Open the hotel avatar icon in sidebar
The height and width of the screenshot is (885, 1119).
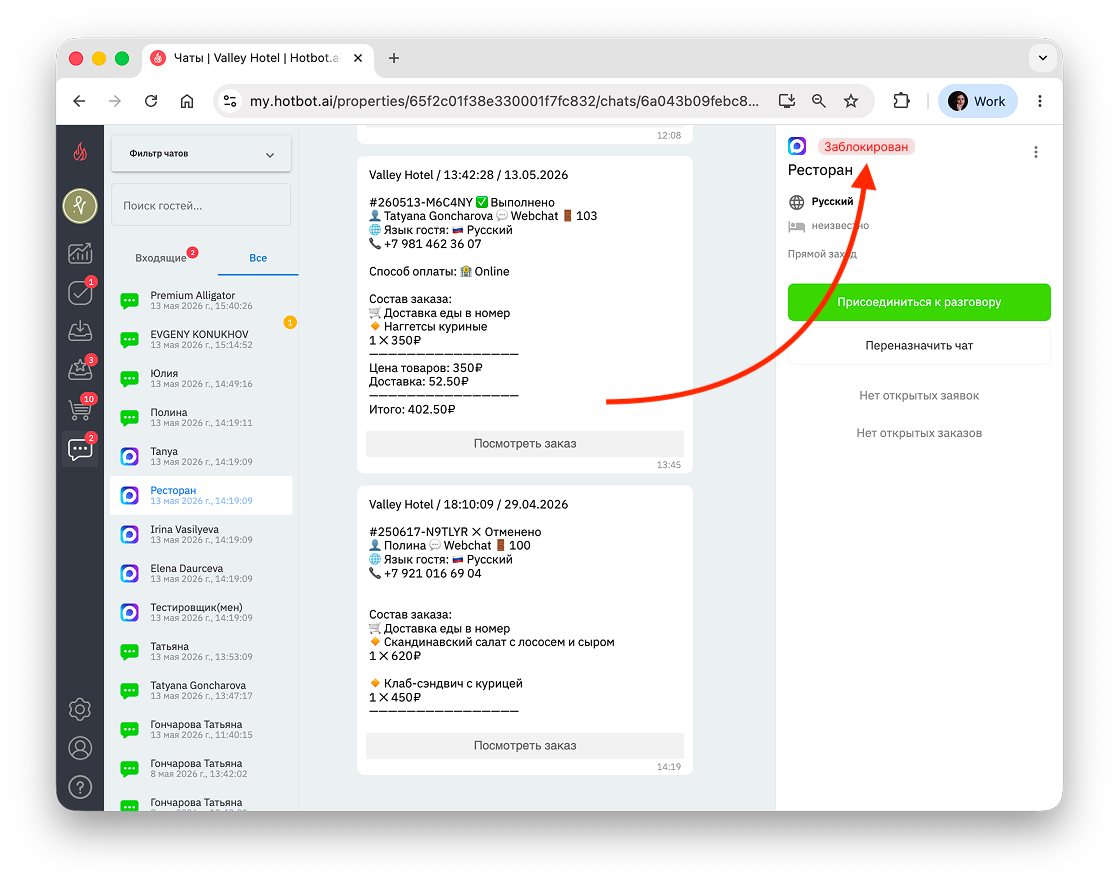coord(80,206)
